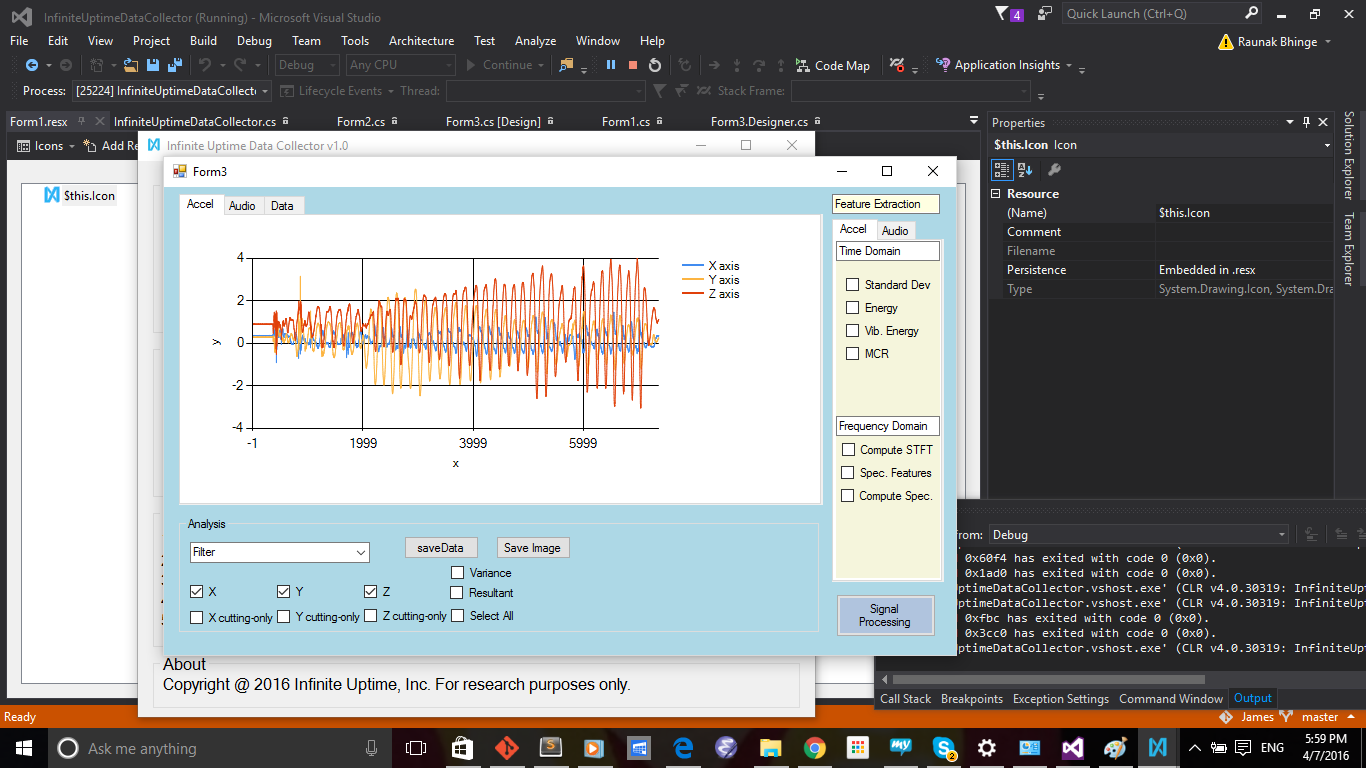Screen dimensions: 1366x768
Task: Check the Compute STFT option
Action: [x=849, y=450]
